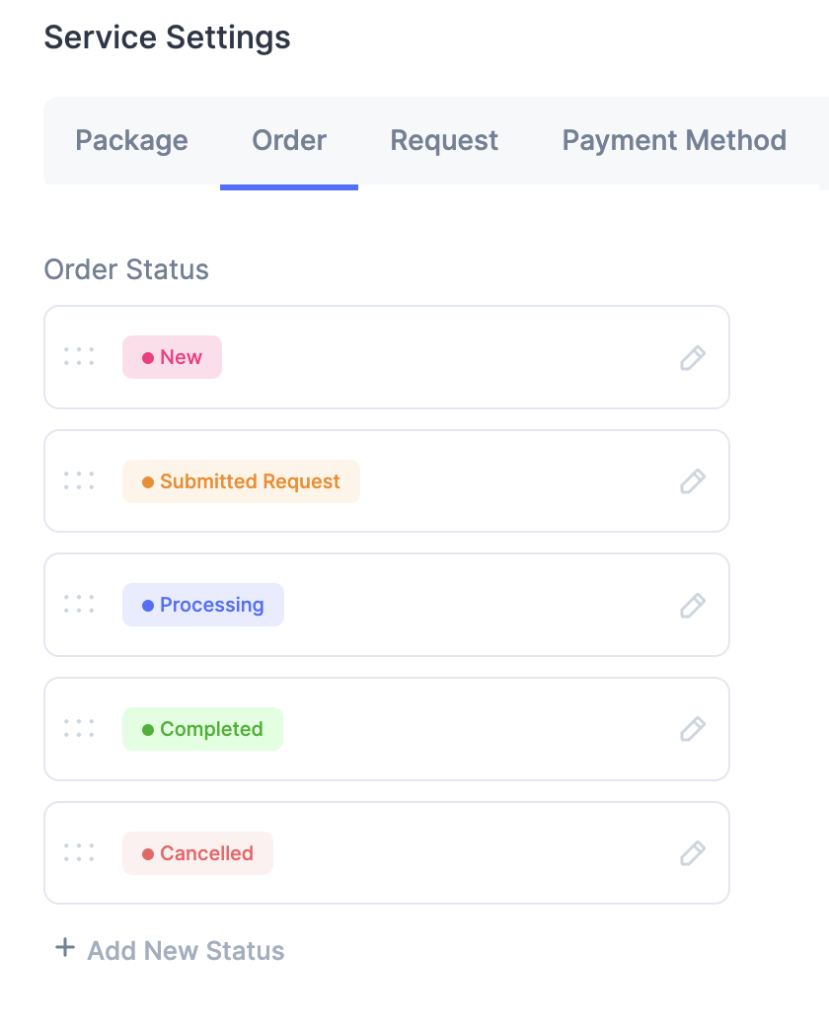Select the pencil icon next to Processing

[693, 605]
